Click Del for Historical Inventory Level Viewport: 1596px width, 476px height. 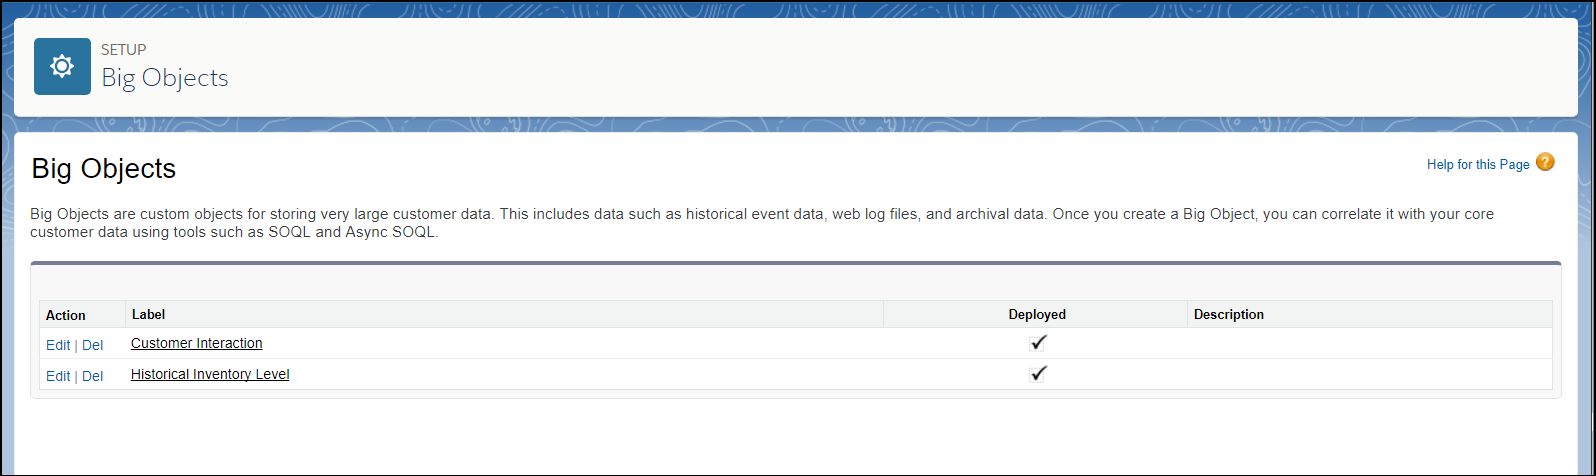coord(92,376)
